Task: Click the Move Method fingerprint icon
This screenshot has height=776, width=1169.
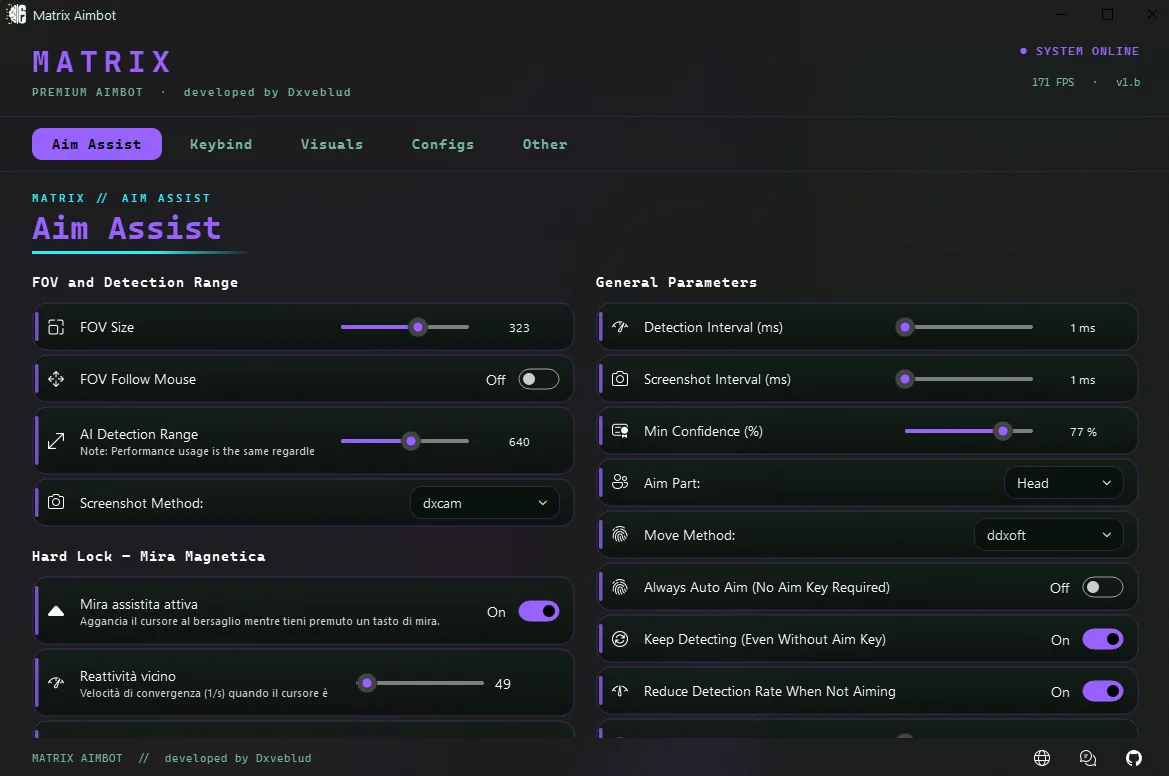Action: (620, 534)
